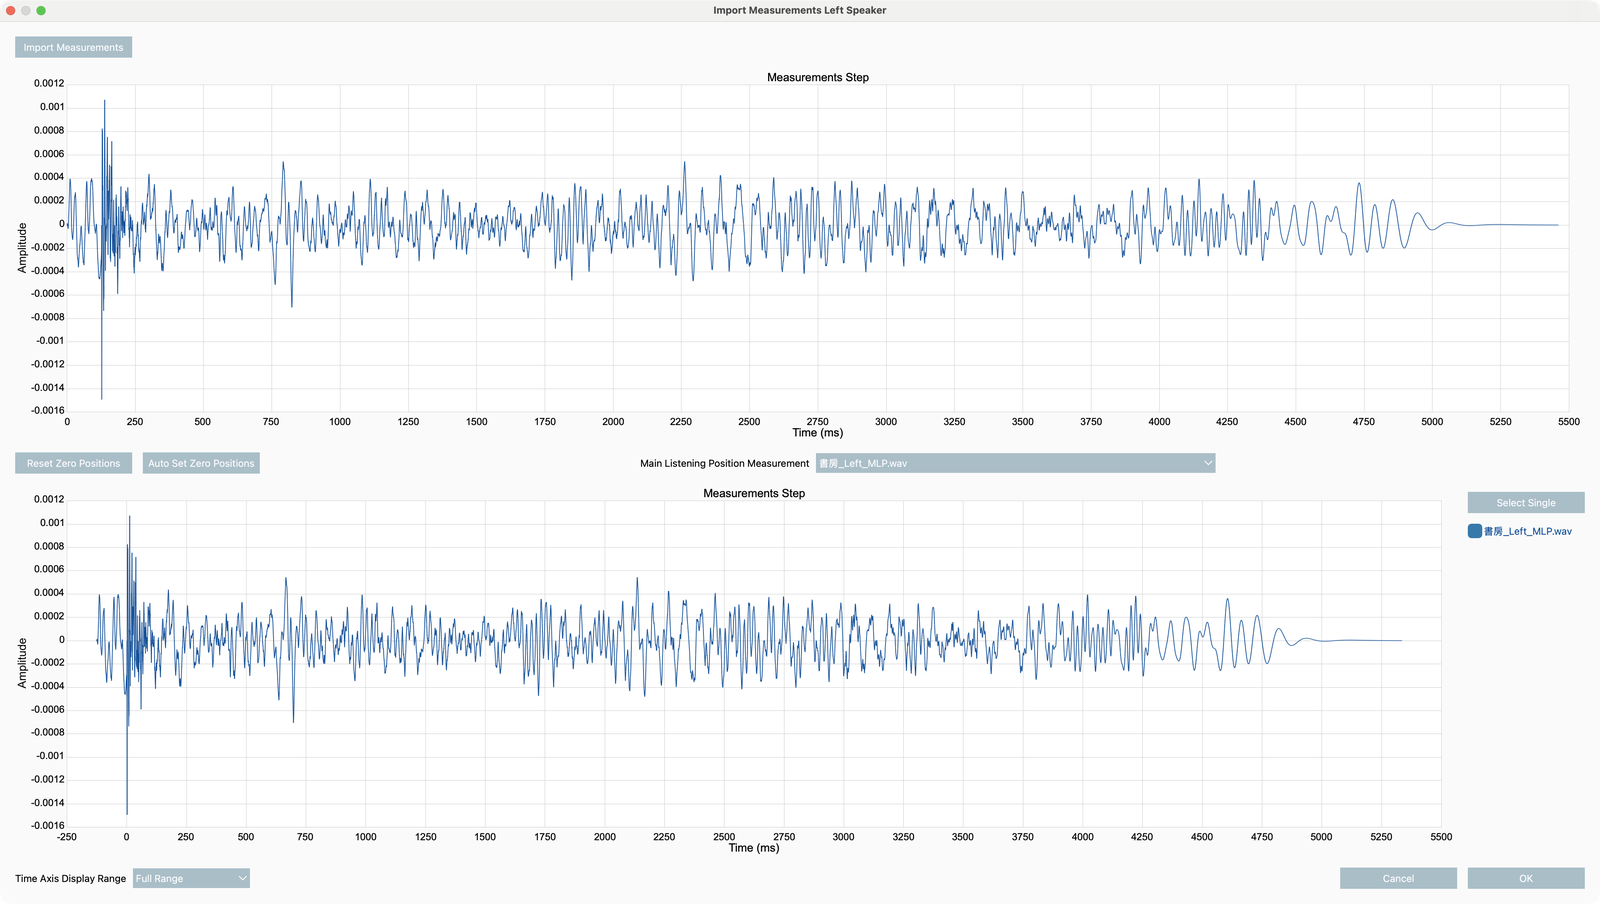
Task: Click the upper chart Amplitude axis label
Action: pos(22,248)
